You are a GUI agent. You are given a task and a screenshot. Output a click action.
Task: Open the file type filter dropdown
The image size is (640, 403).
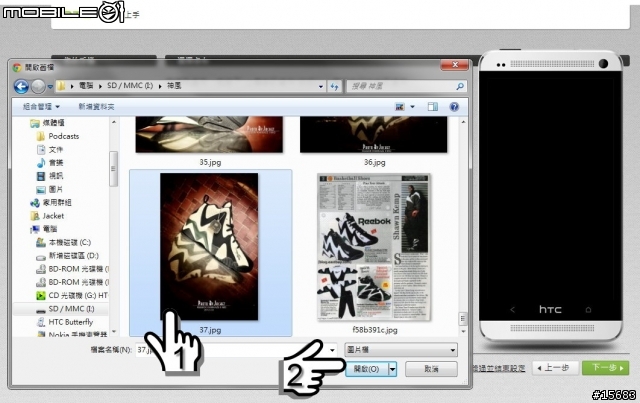click(401, 350)
